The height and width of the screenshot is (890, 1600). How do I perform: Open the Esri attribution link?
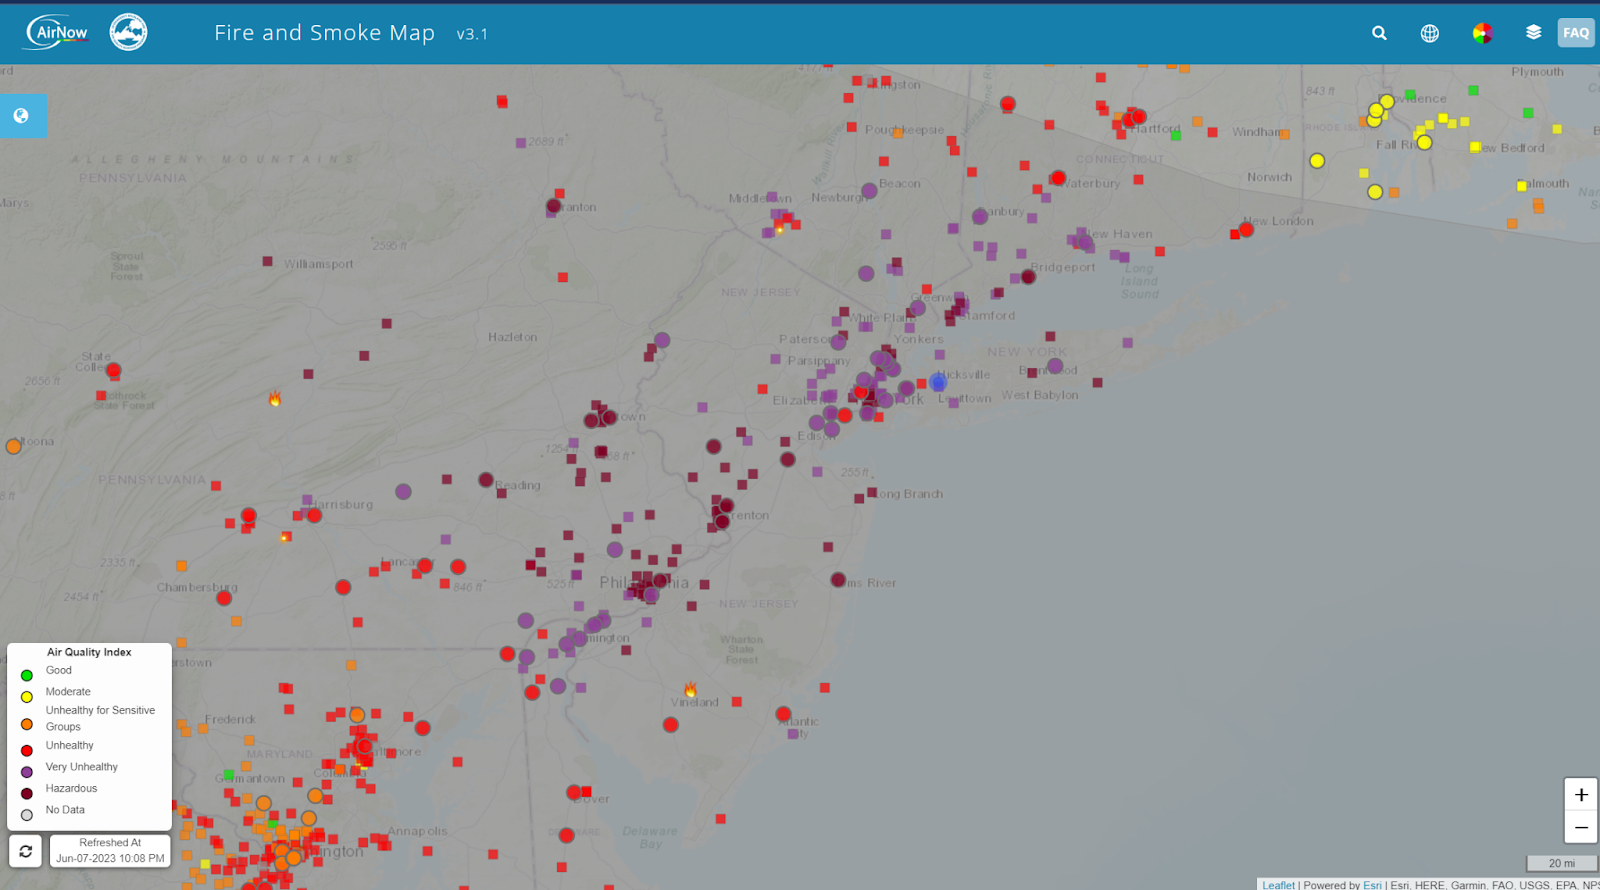(1372, 885)
